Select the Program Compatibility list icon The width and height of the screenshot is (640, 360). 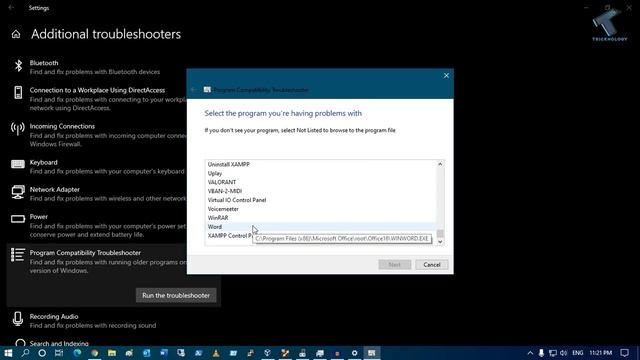pyautogui.click(x=18, y=255)
